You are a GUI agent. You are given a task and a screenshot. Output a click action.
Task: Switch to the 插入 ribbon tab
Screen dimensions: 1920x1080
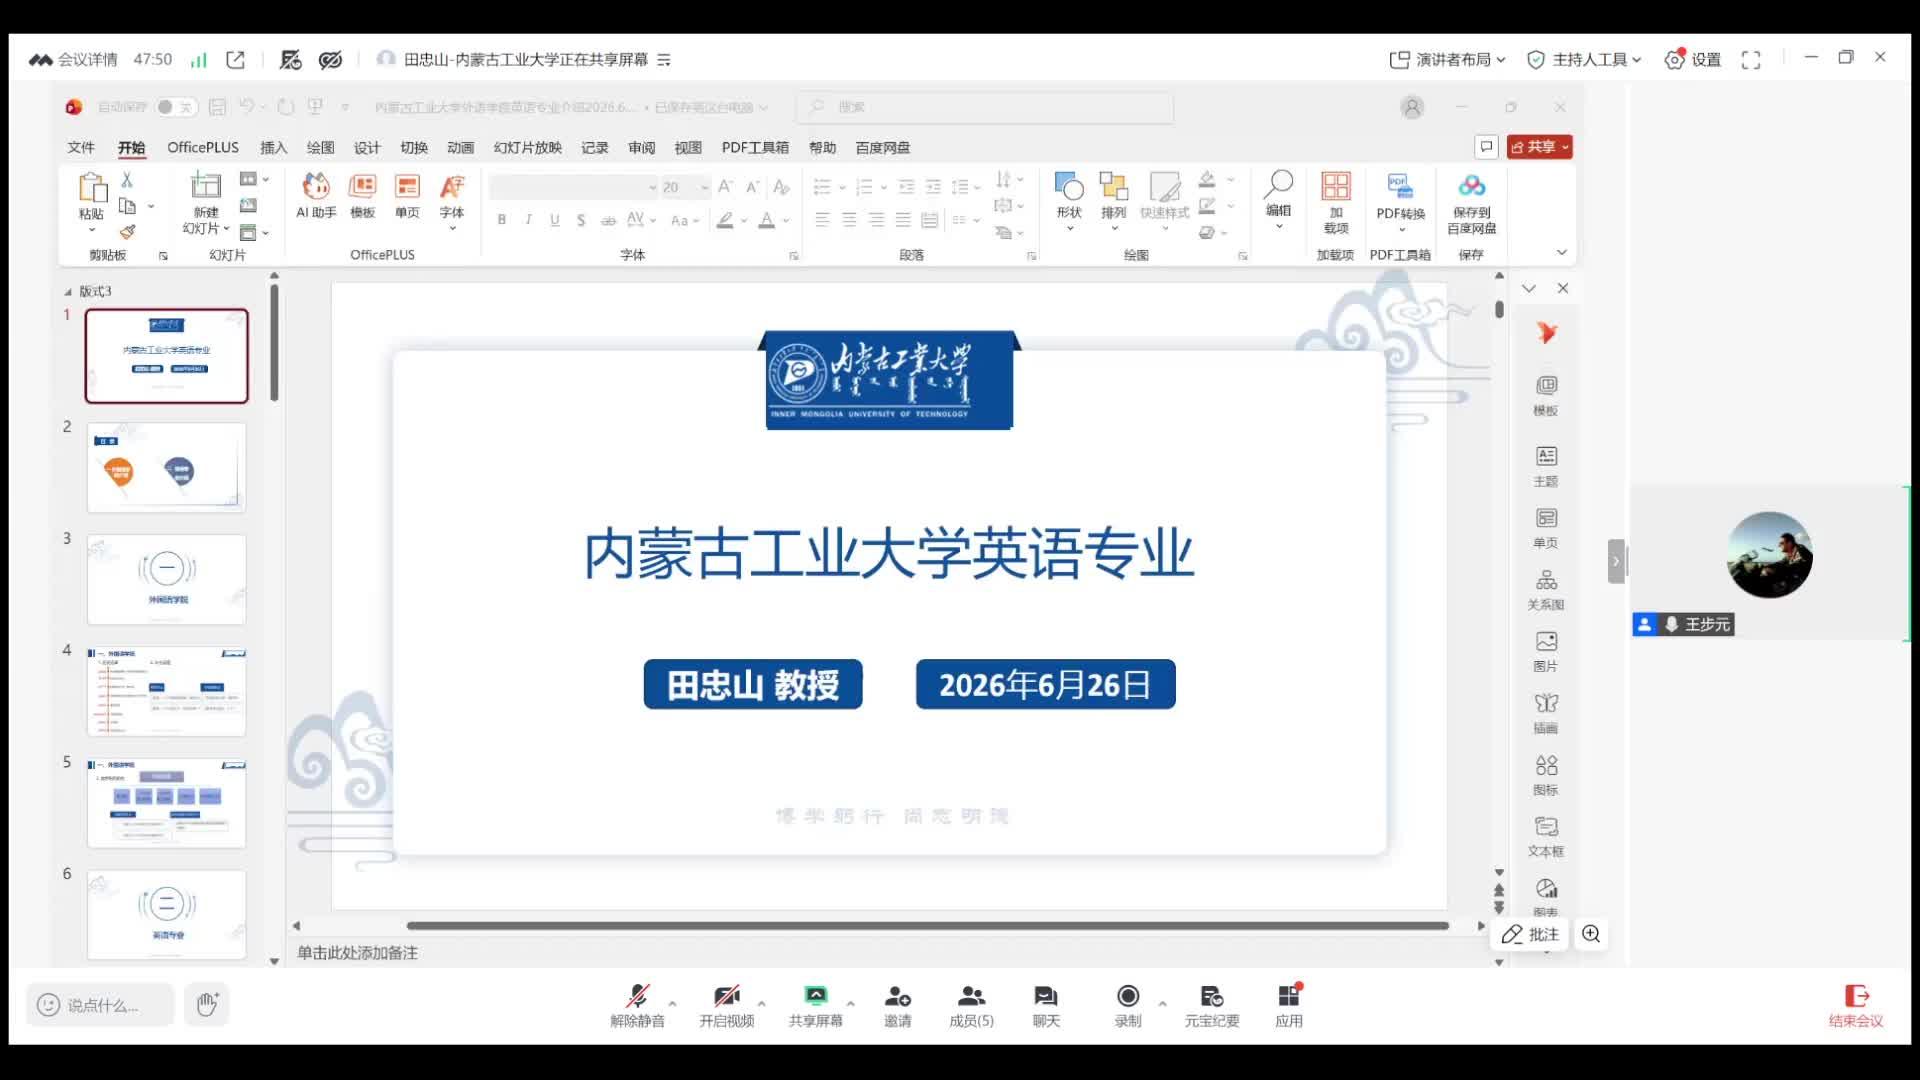pyautogui.click(x=273, y=147)
